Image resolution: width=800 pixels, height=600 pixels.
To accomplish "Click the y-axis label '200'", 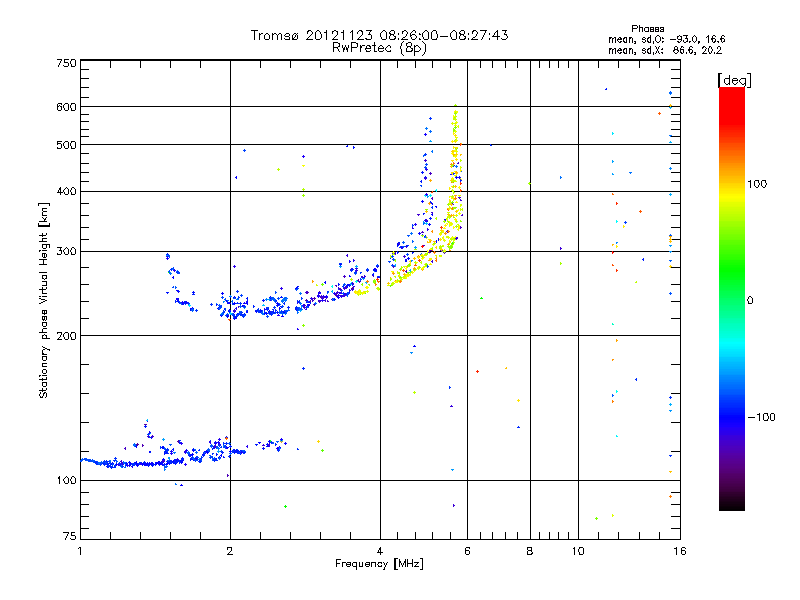I will (66, 336).
